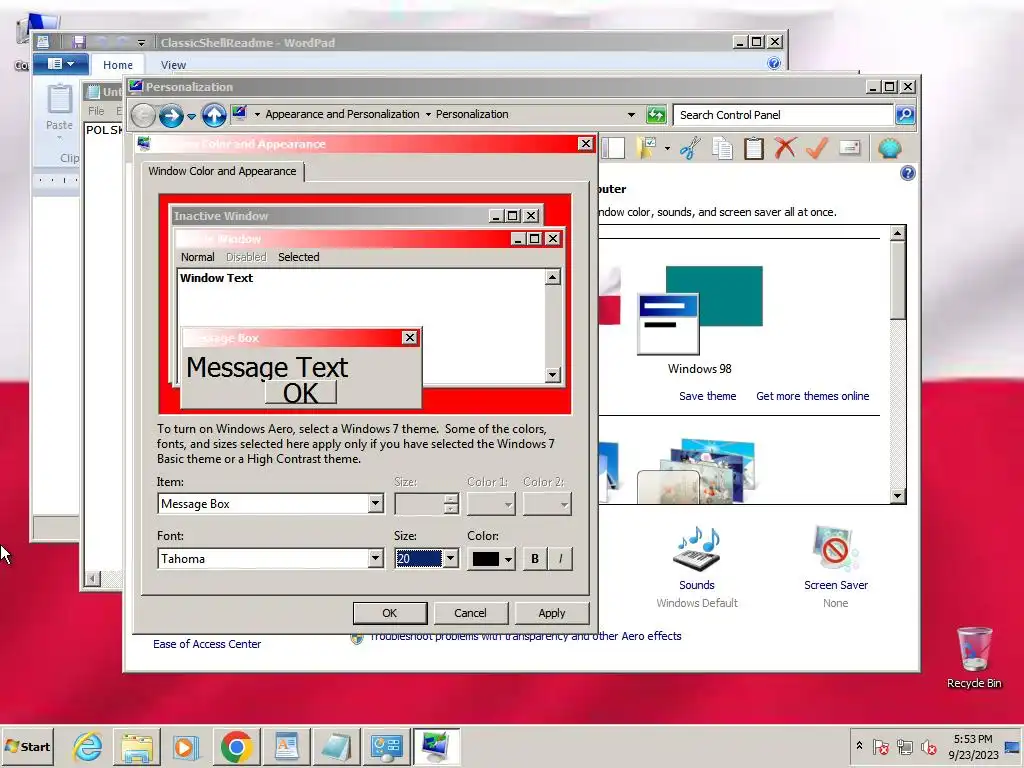Click the Paste clipboard toolbar icon
The width and height of the screenshot is (1024, 768).
click(x=754, y=148)
